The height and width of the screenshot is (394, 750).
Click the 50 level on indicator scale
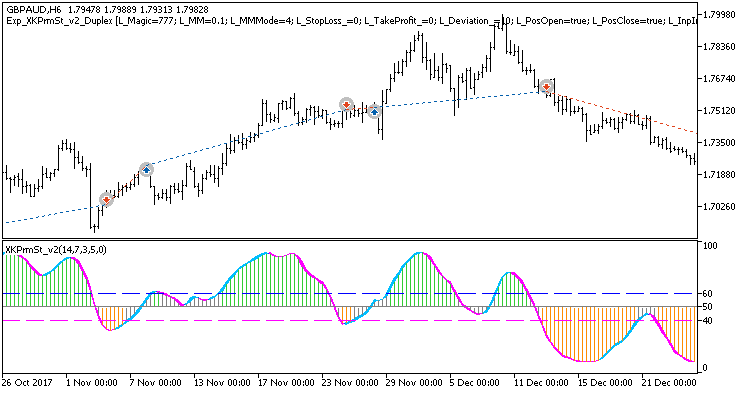tap(708, 306)
